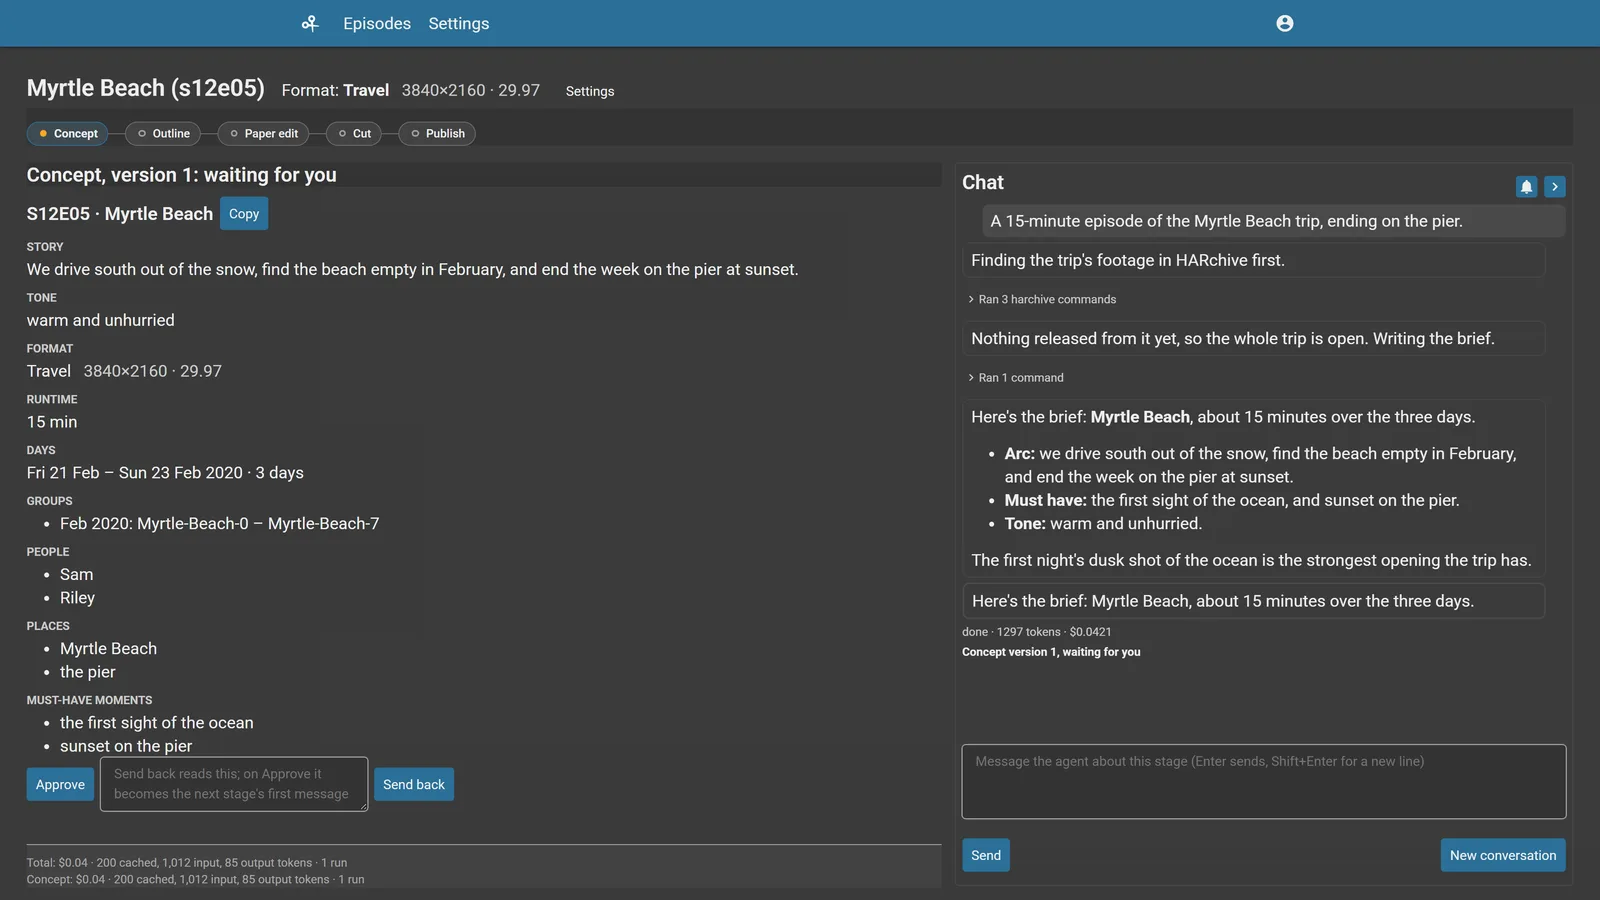Click the 'Total: $0.04' usage summary line
This screenshot has width=1600, height=900.
pyautogui.click(x=187, y=863)
